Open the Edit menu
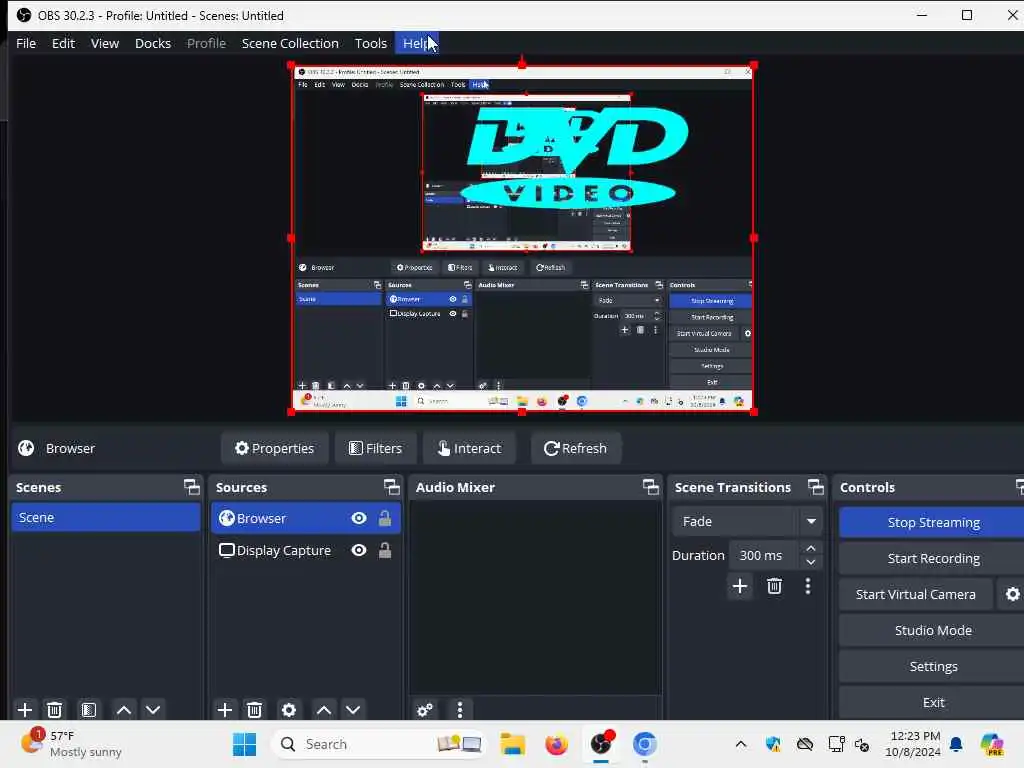The height and width of the screenshot is (768, 1024). point(63,43)
